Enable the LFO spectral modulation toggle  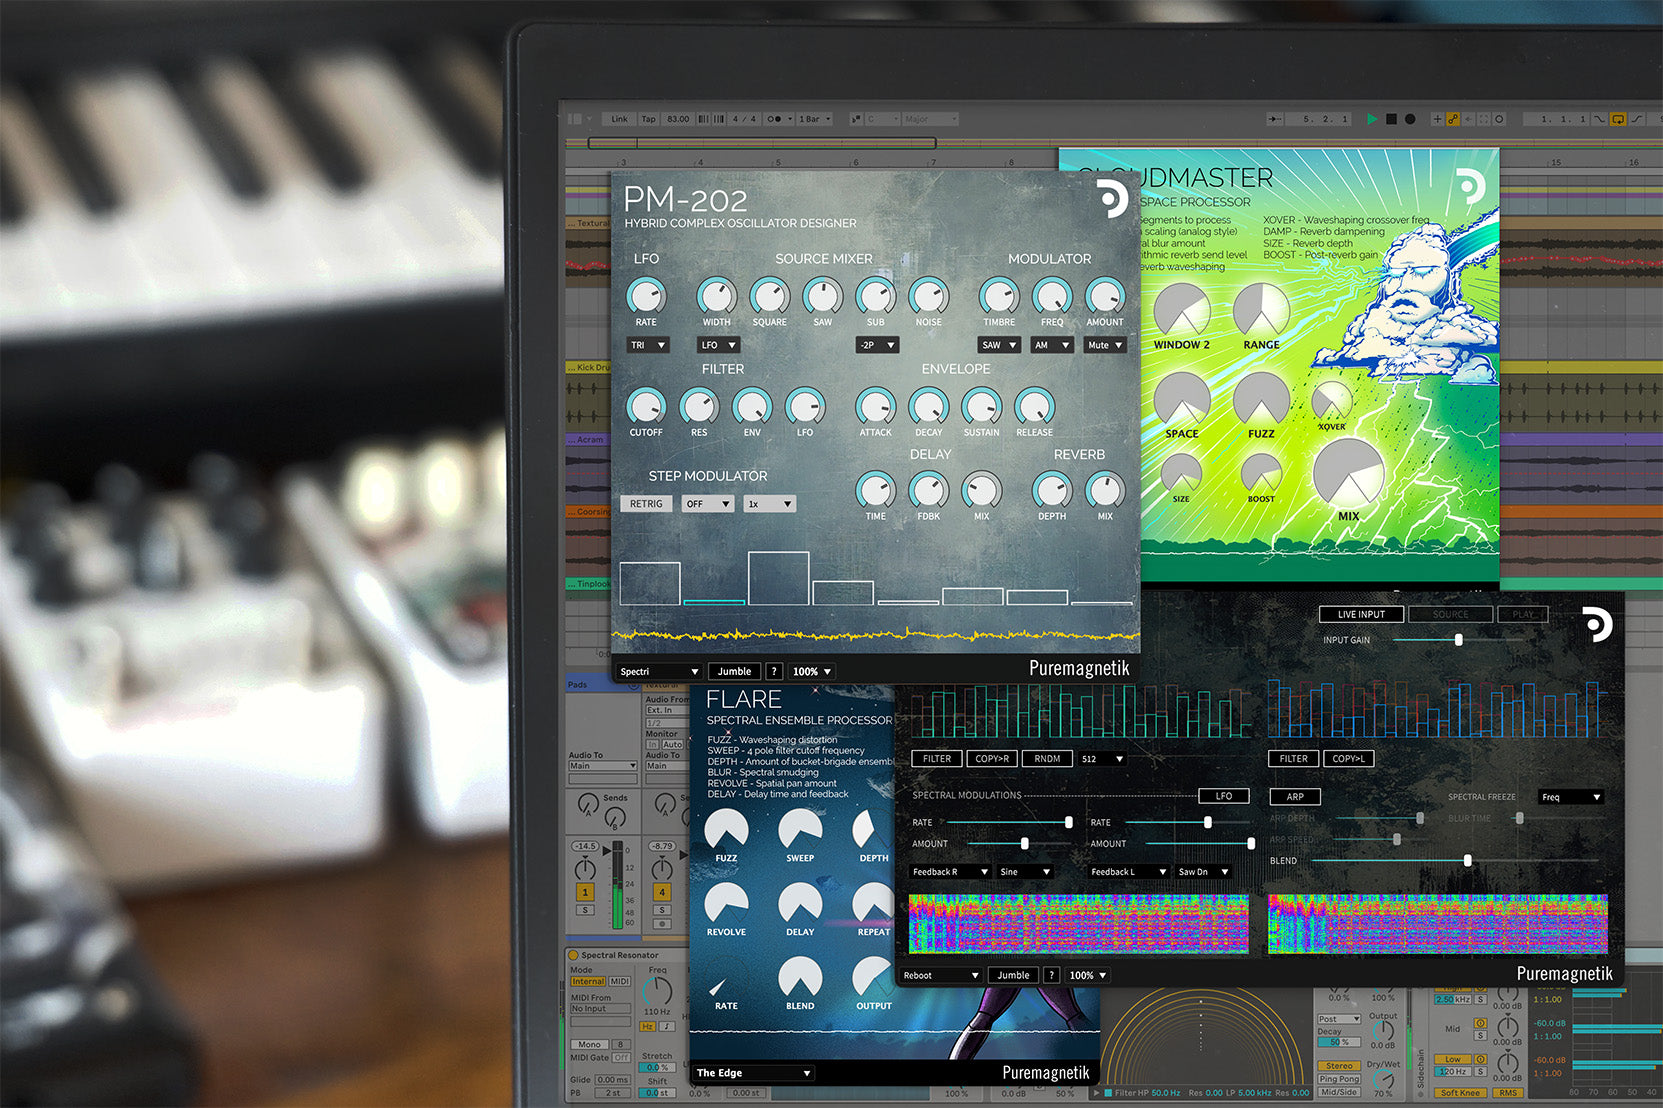tap(1224, 796)
